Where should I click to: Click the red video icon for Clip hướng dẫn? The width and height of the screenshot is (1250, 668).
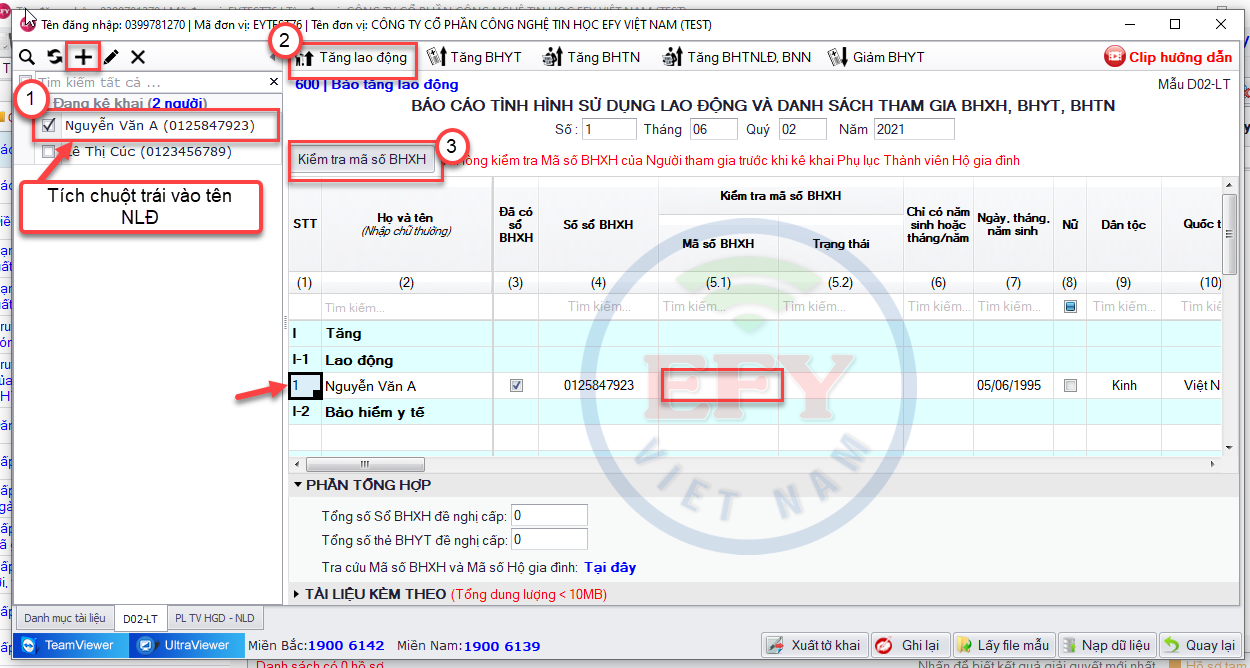coord(1115,57)
